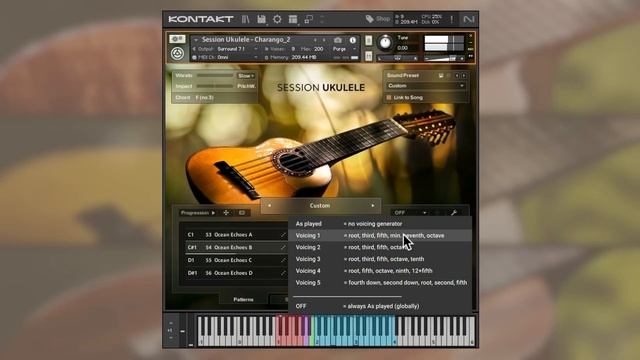The height and width of the screenshot is (360, 640).
Task: Shift keyboard octave down with minus
Action: coord(171,338)
